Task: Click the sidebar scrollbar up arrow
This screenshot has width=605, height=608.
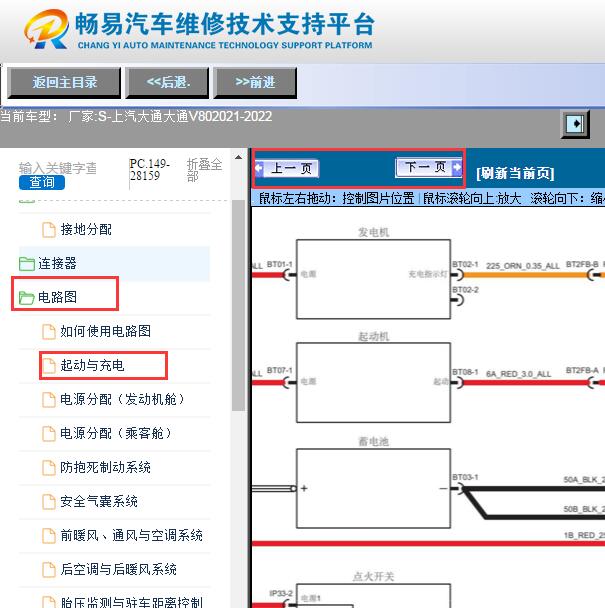Action: [239, 157]
